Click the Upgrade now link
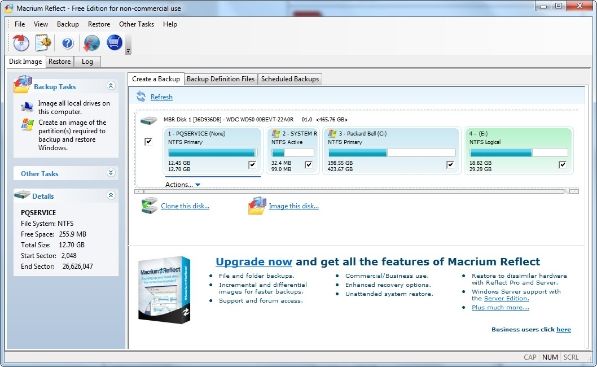Viewport: 597px width, 367px height. tap(254, 262)
